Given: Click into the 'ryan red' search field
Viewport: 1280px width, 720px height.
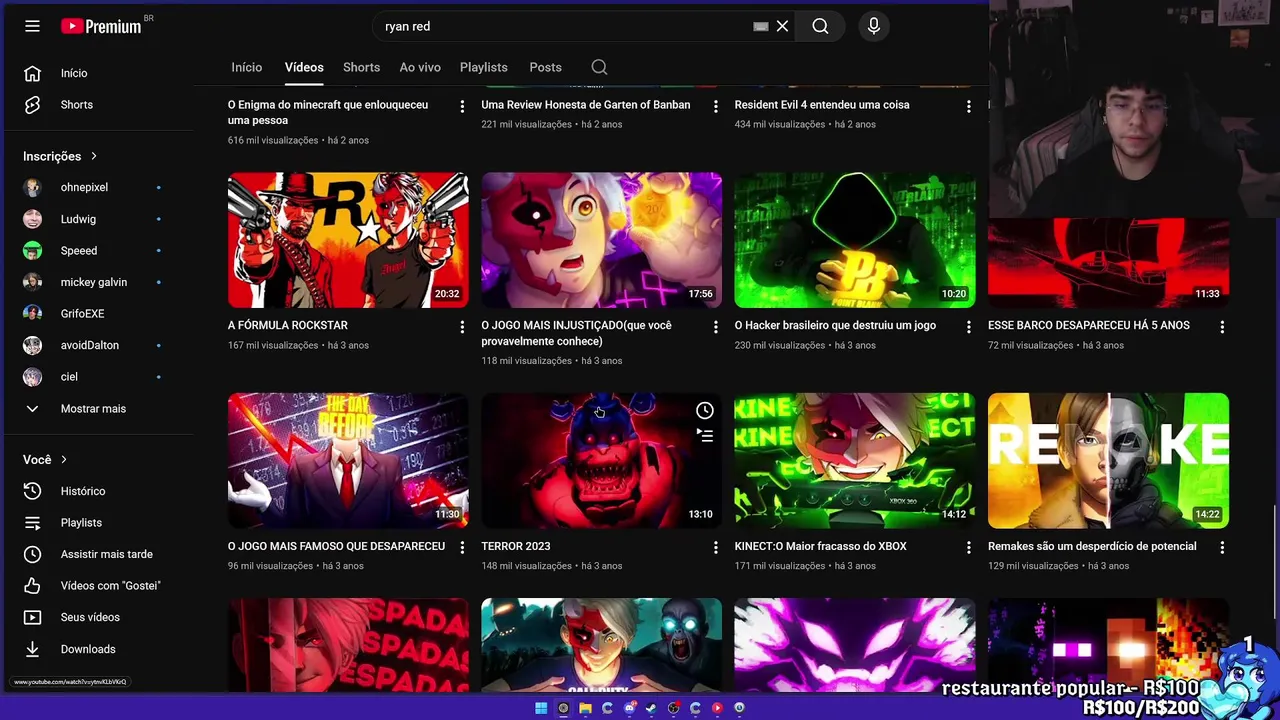Looking at the screenshot, I should pyautogui.click(x=565, y=26).
